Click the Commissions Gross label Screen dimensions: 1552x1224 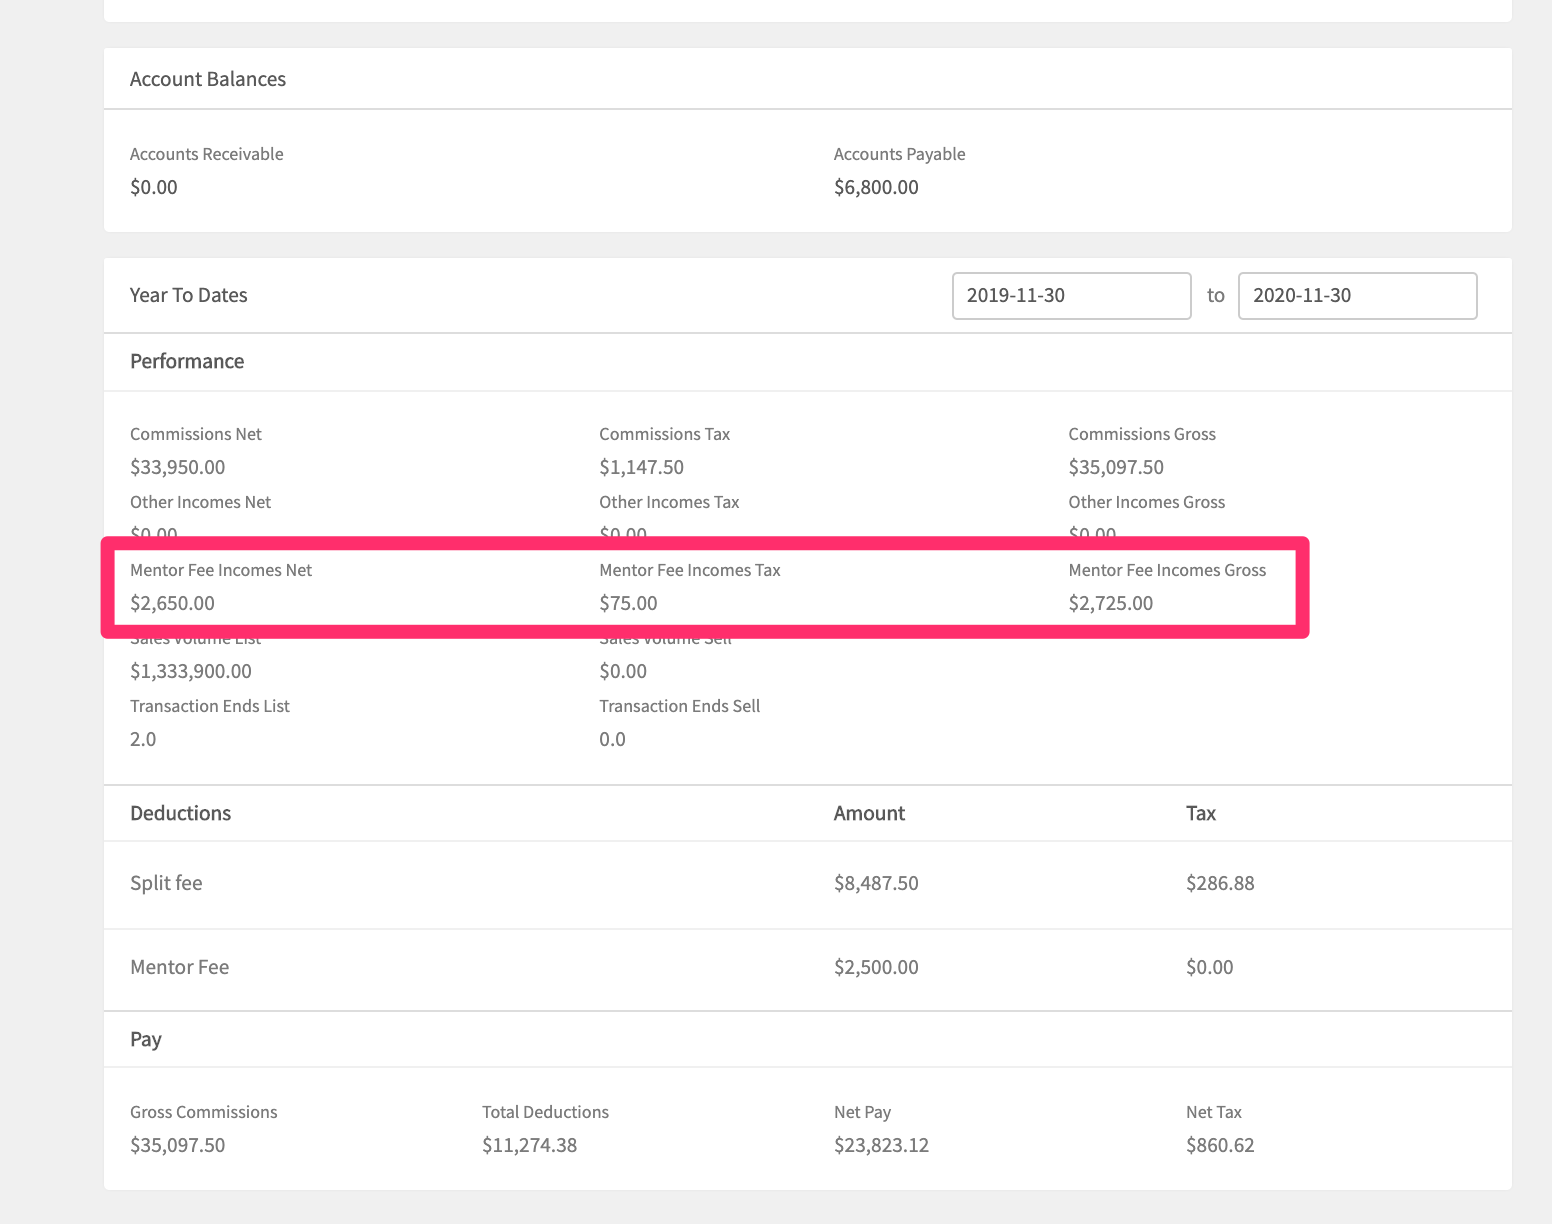1142,434
